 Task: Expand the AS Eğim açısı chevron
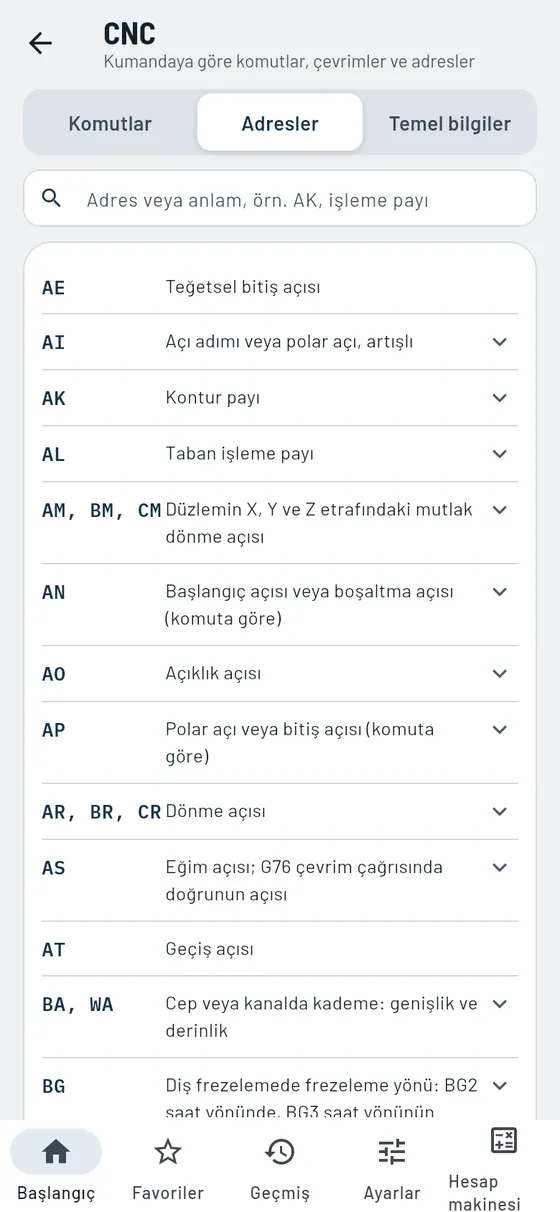500,868
